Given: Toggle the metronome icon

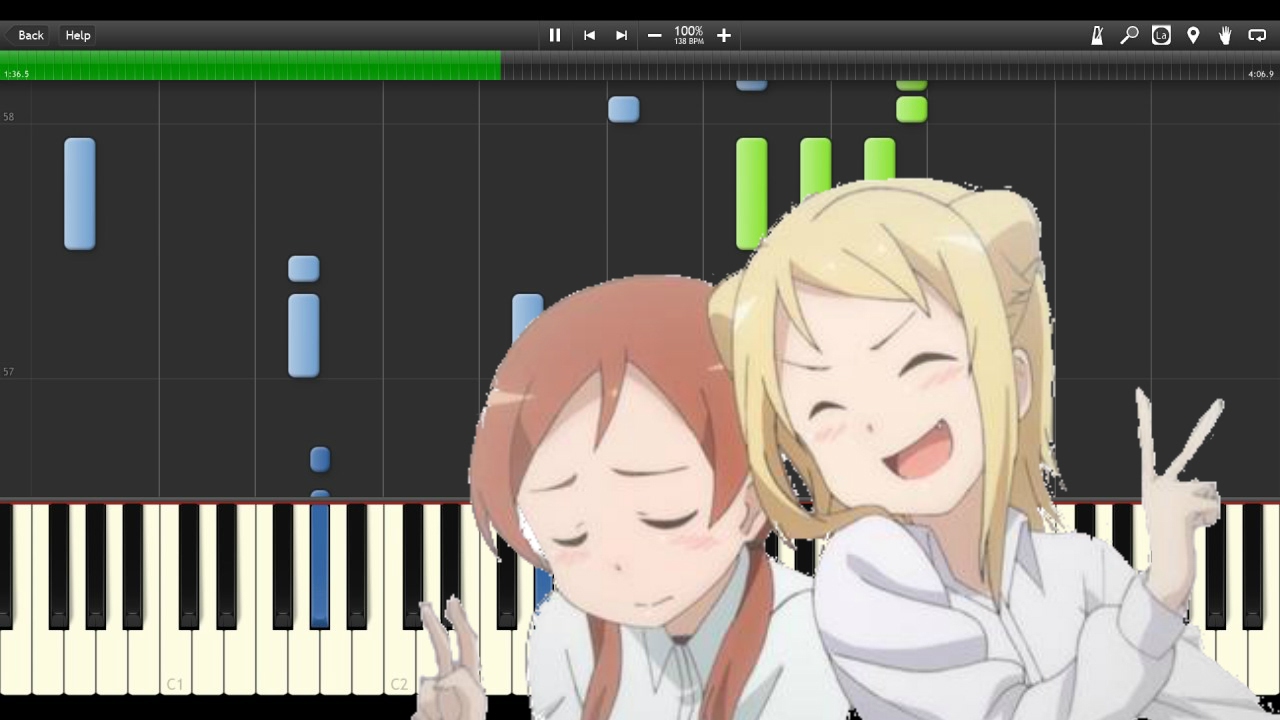Looking at the screenshot, I should 1097,35.
